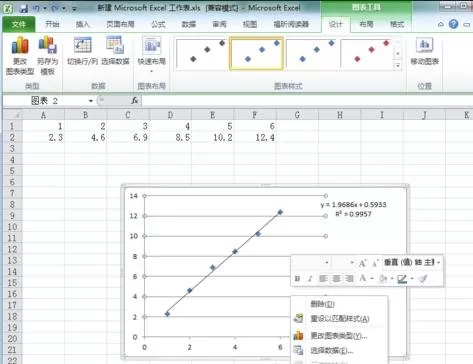This screenshot has height=364, width=473.
Task: Click the data point at x=6
Action: [x=280, y=212]
